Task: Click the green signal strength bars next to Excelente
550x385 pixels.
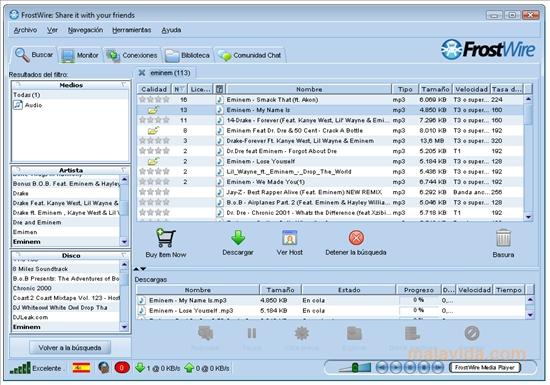Action: click(x=20, y=368)
